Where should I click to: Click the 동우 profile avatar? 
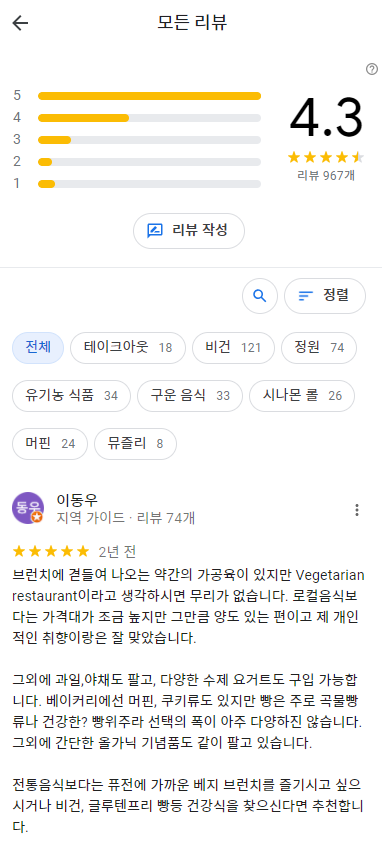tap(28, 508)
